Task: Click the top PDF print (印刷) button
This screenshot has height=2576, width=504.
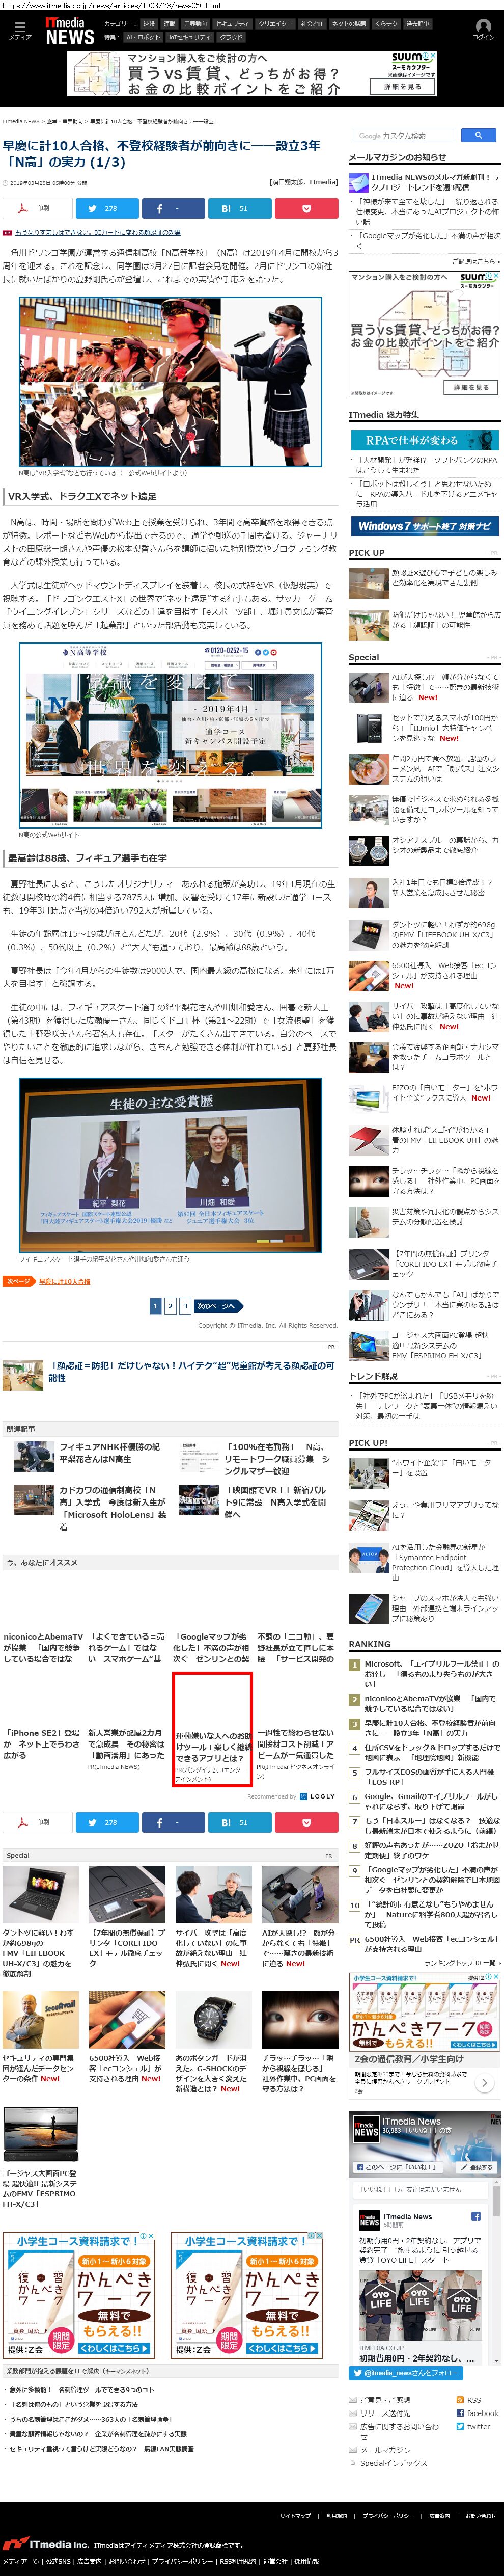Action: click(35, 209)
